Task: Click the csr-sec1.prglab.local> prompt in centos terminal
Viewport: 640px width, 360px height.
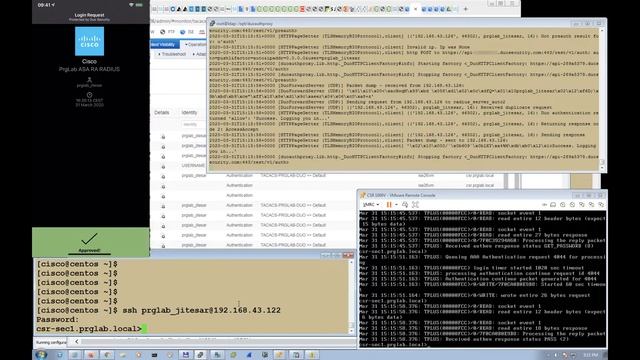Action: point(89,329)
